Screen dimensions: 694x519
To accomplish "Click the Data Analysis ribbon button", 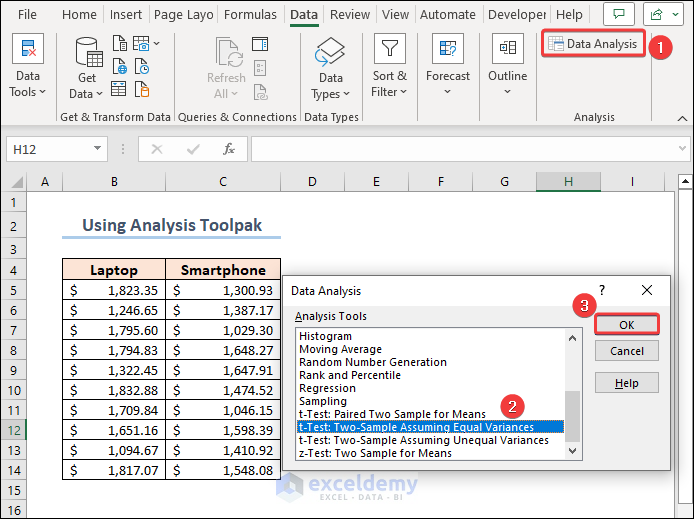I will pyautogui.click(x=593, y=44).
